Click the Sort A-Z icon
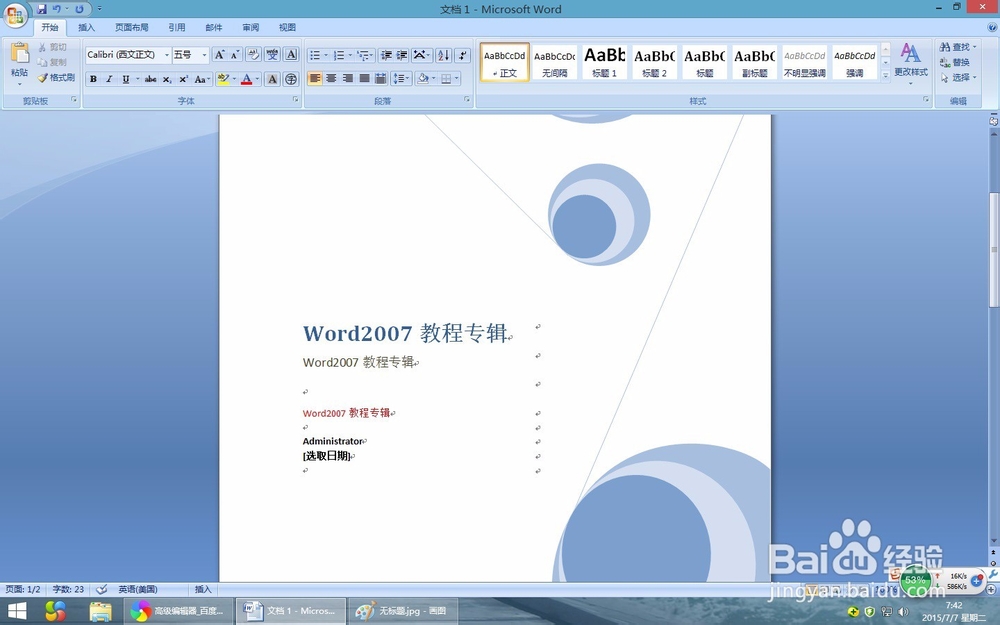The height and width of the screenshot is (625, 1000). click(x=444, y=55)
